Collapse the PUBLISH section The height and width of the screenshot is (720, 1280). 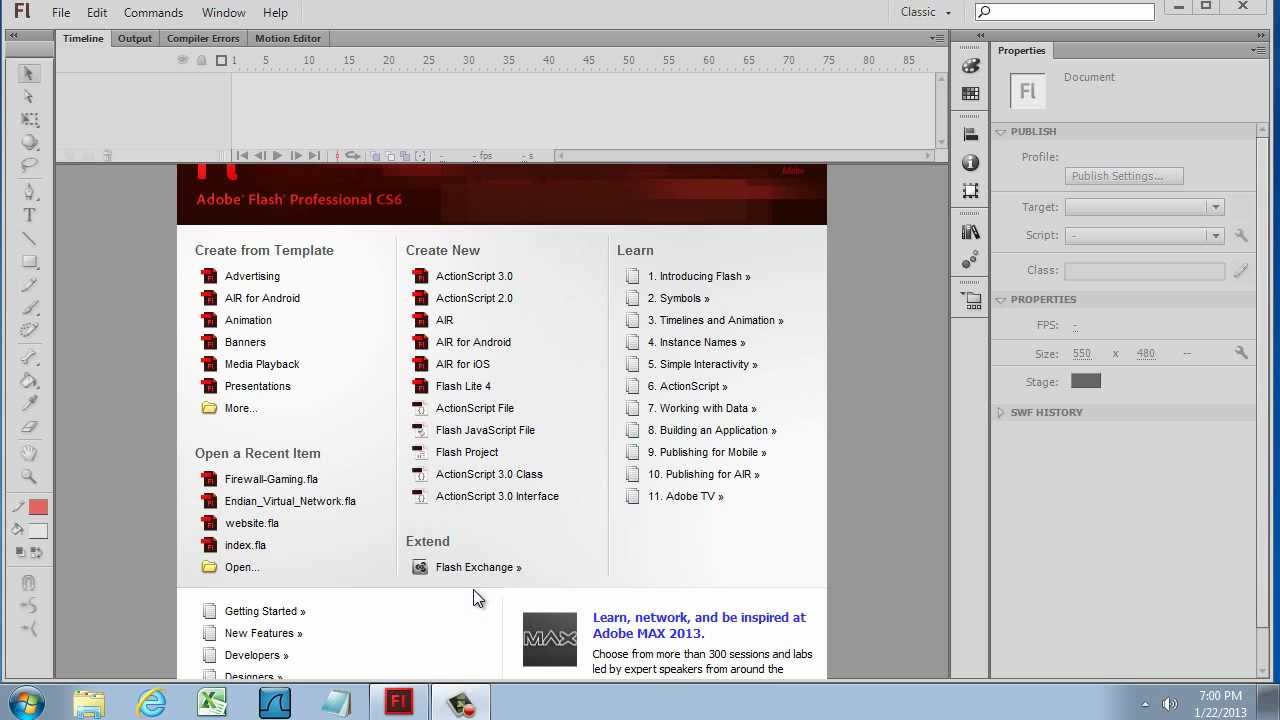[x=1001, y=131]
